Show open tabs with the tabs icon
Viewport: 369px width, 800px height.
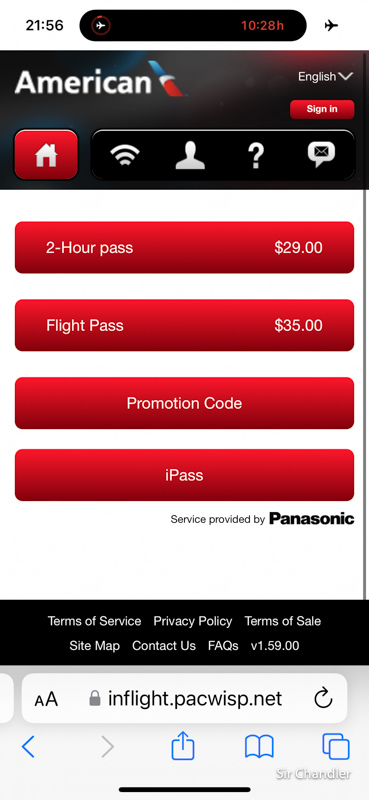(336, 747)
